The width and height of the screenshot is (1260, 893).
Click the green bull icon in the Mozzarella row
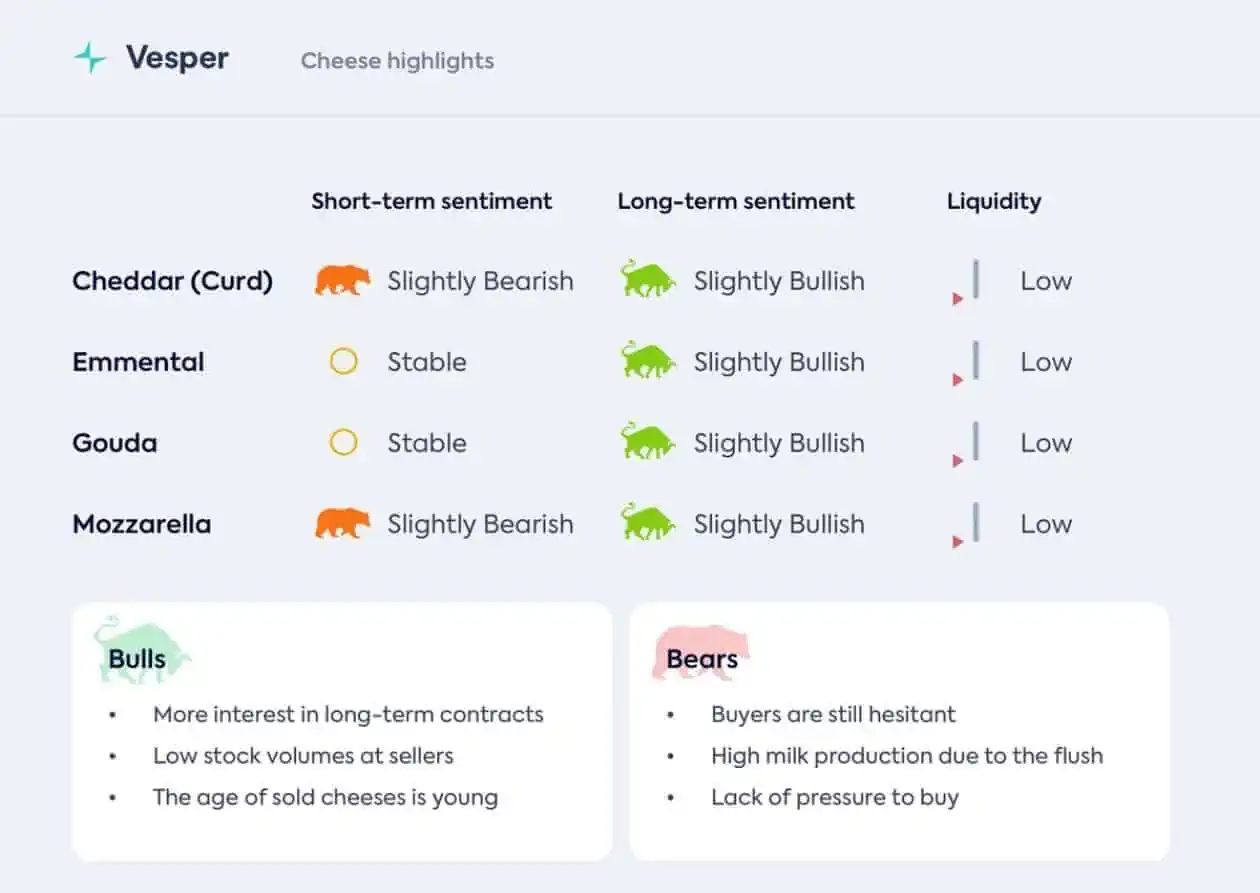click(648, 522)
